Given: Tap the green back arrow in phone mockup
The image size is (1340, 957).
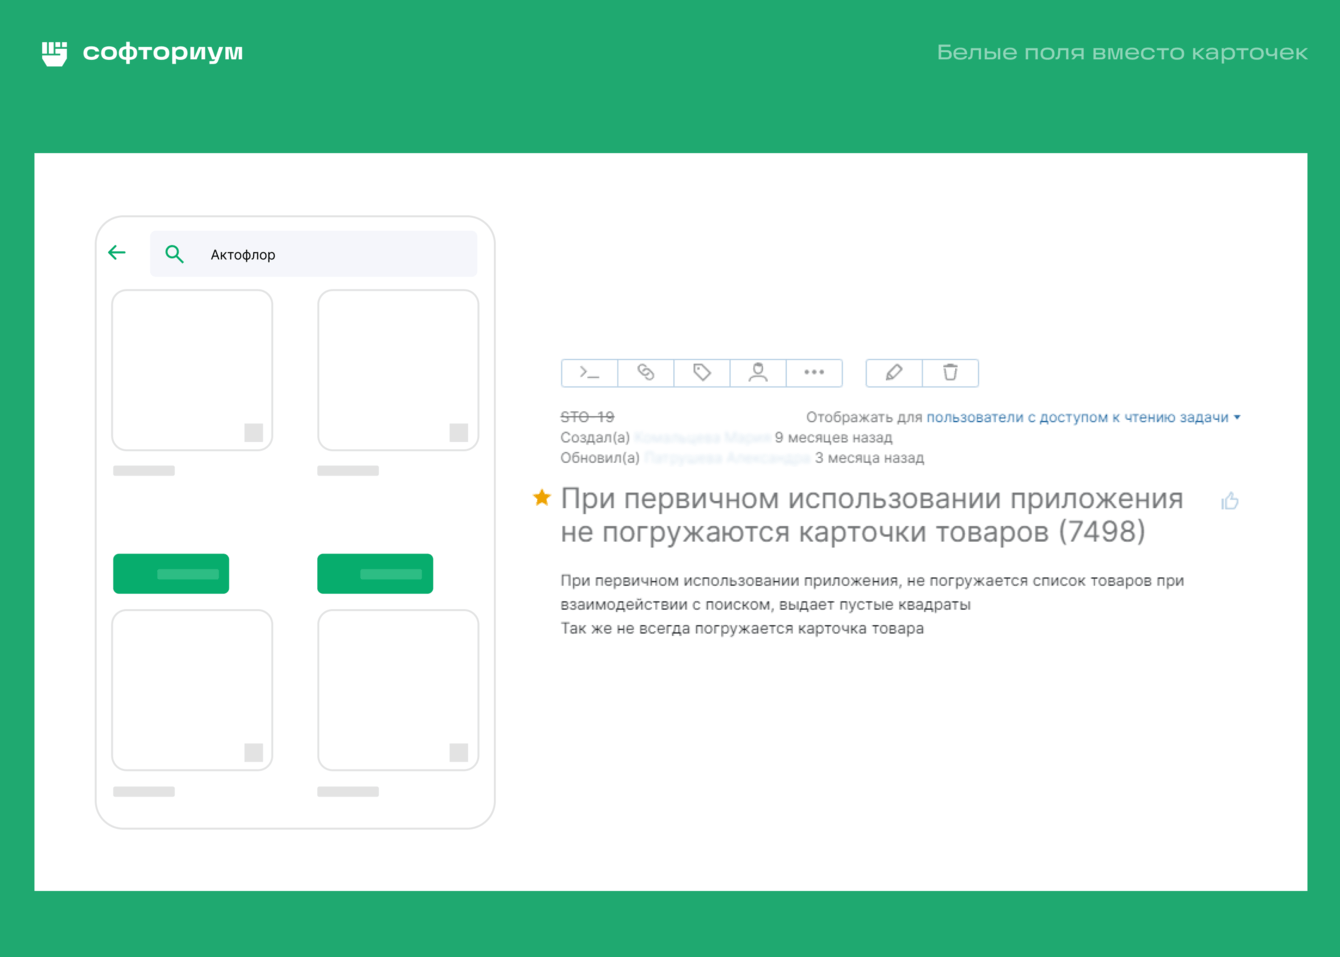Looking at the screenshot, I should [117, 253].
